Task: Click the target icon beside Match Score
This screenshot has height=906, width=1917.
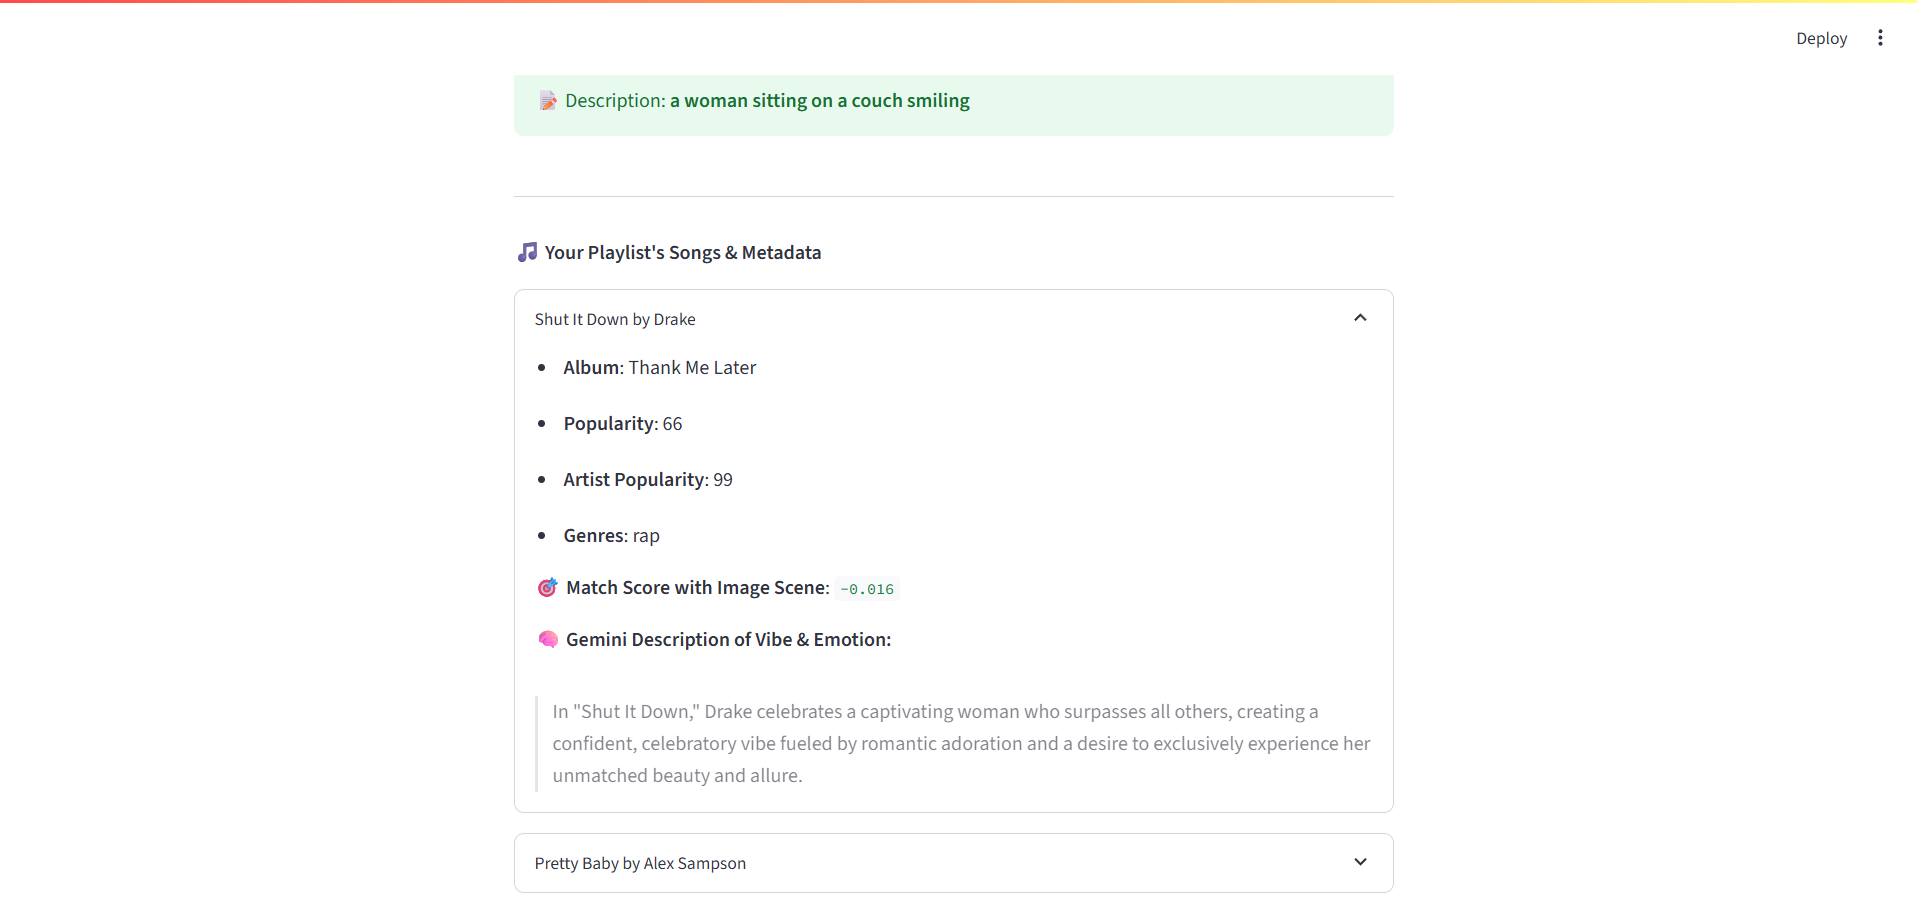Action: coord(547,588)
